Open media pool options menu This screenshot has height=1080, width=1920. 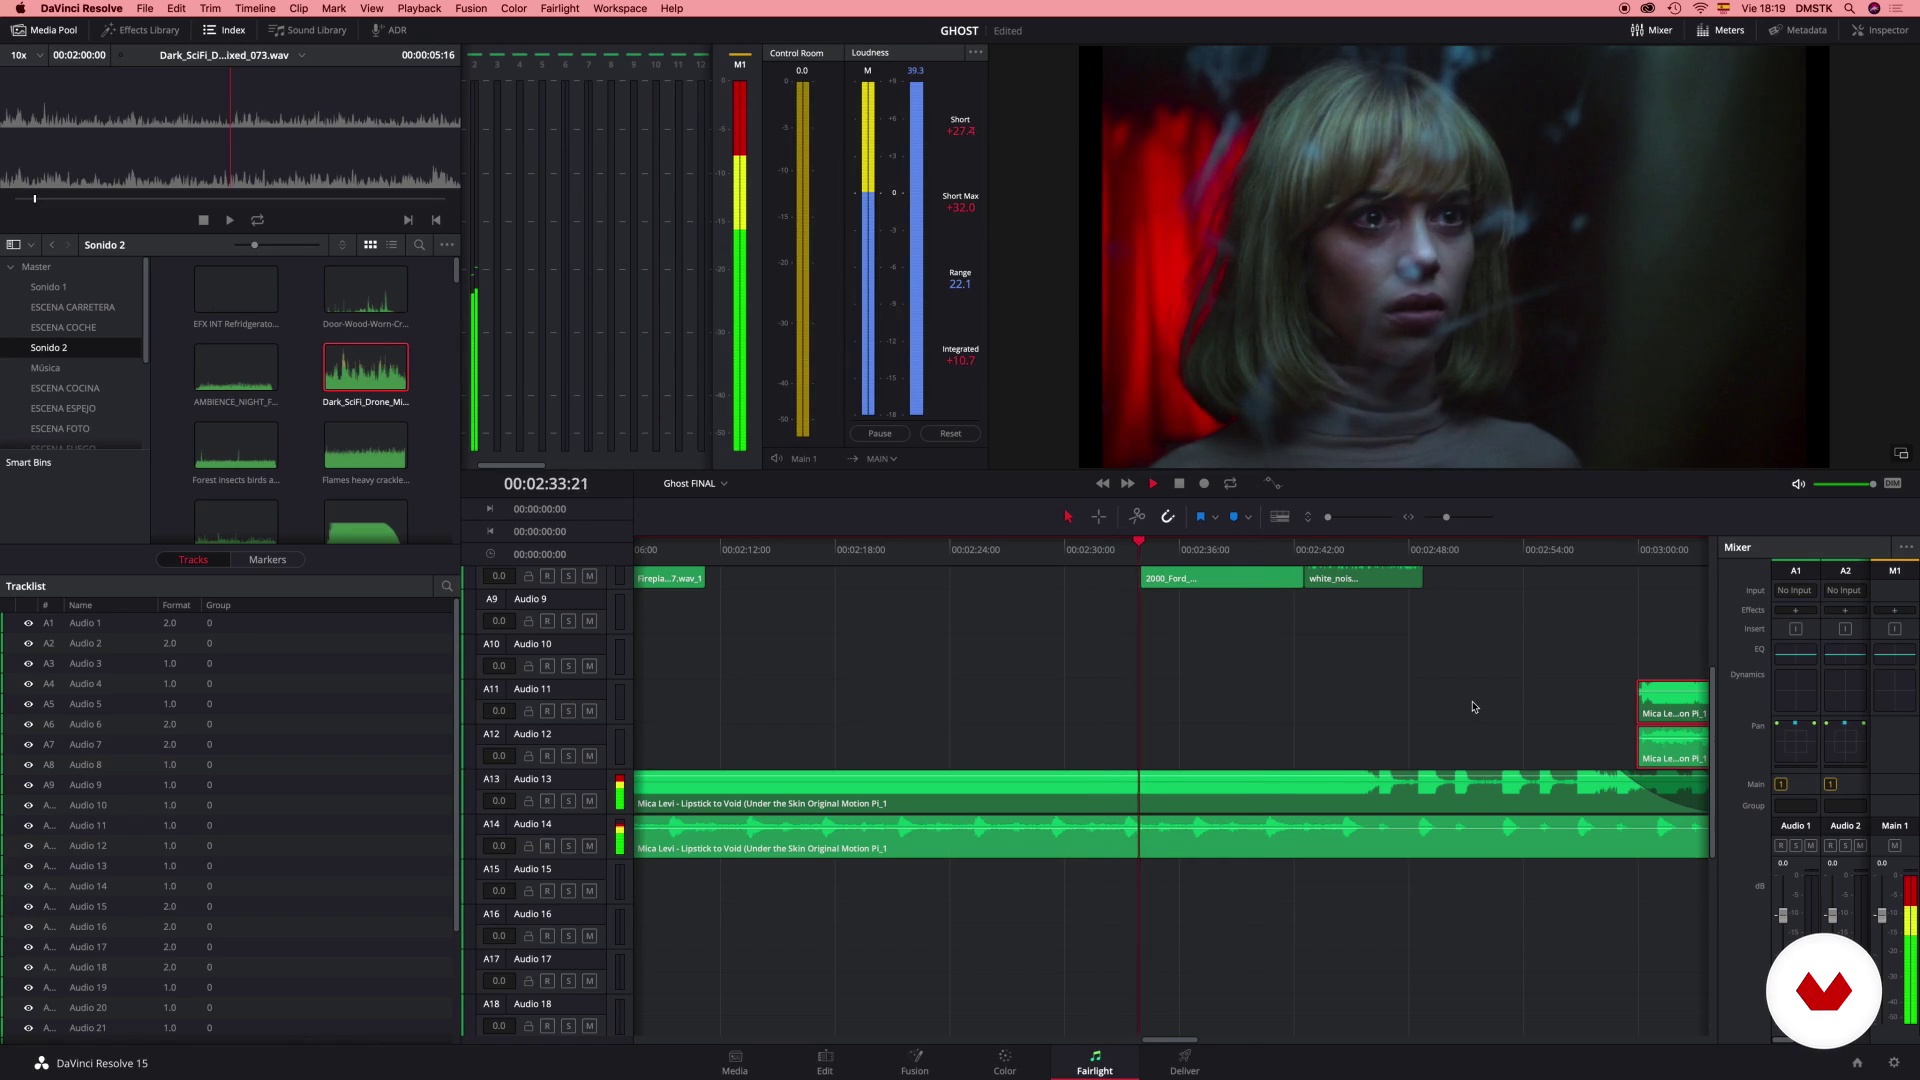447,245
